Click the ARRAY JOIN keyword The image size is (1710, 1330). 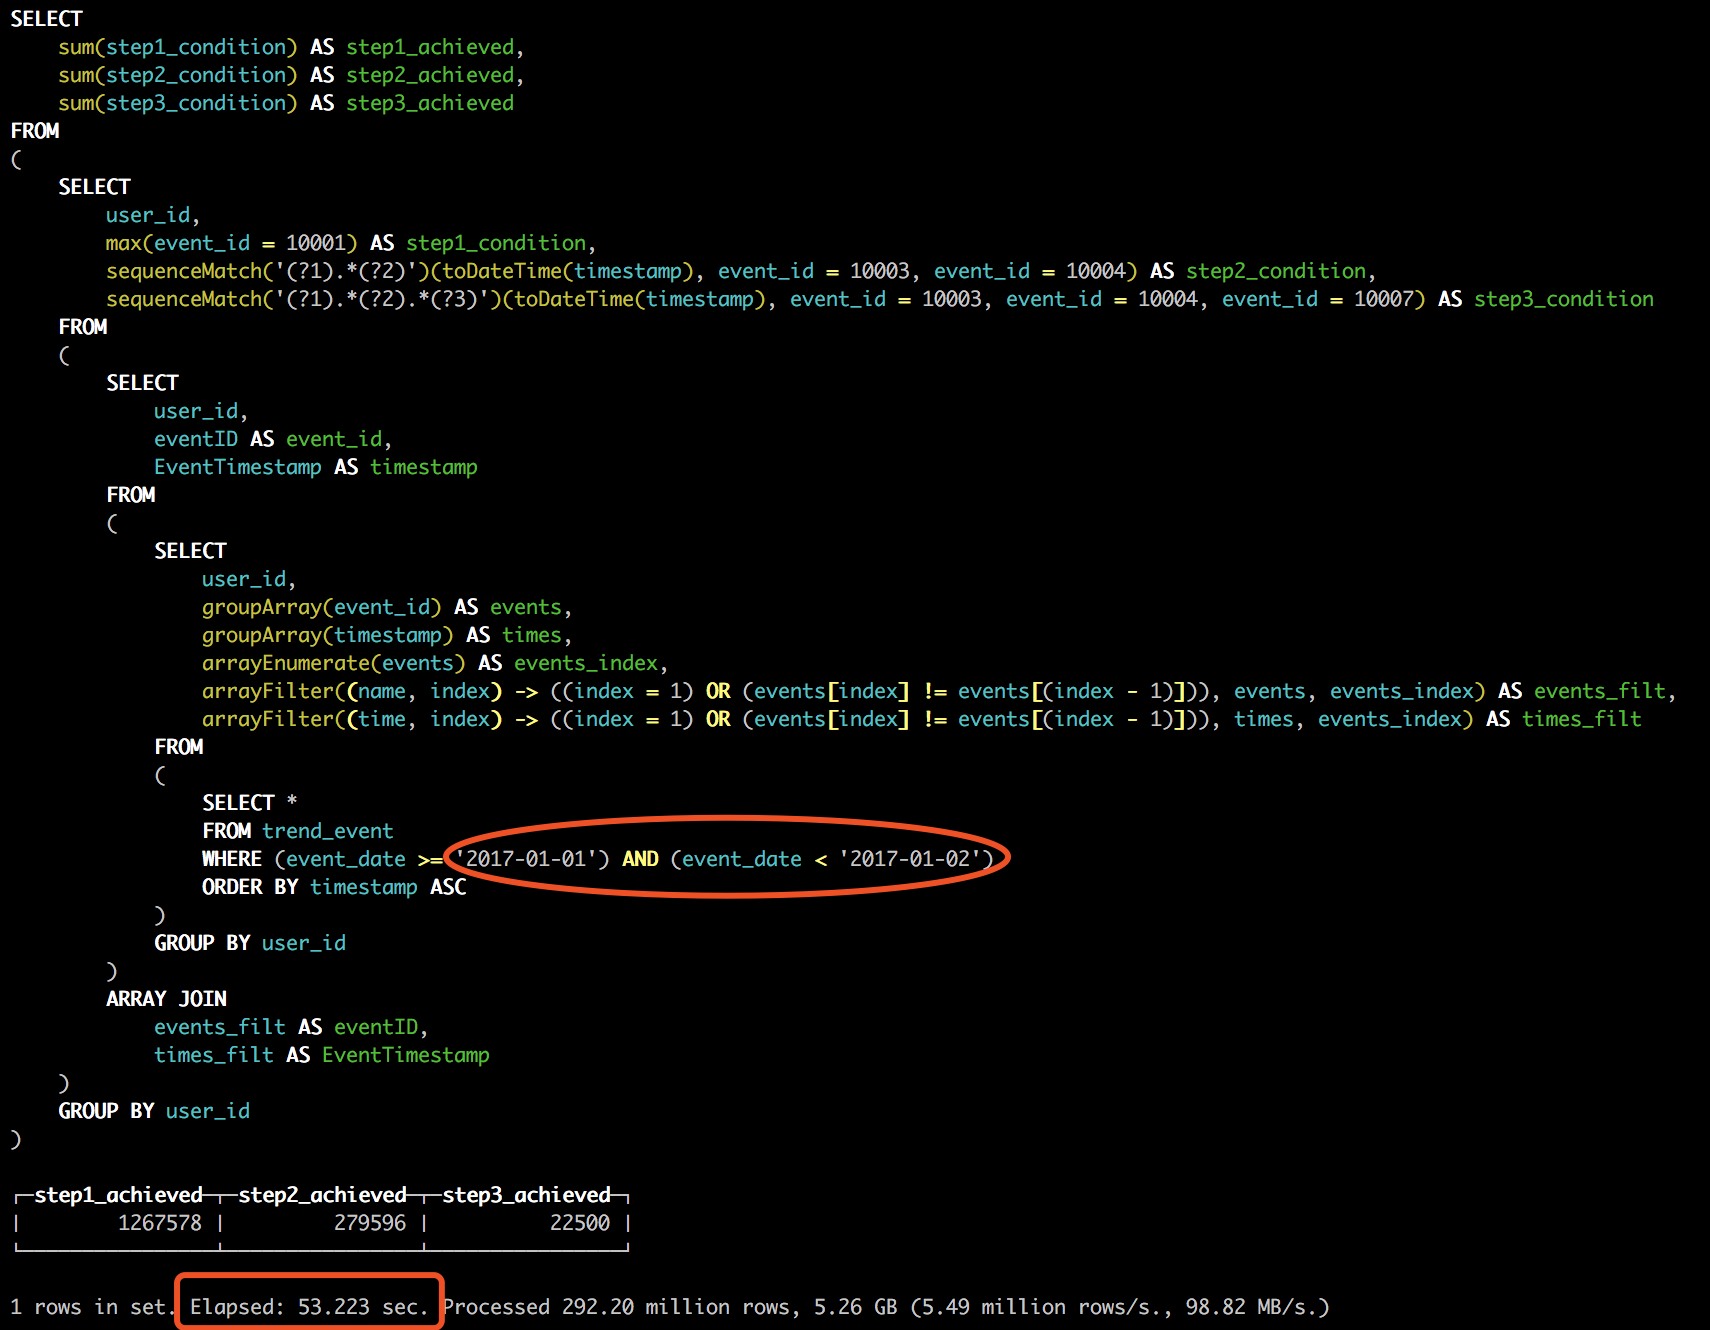point(166,999)
